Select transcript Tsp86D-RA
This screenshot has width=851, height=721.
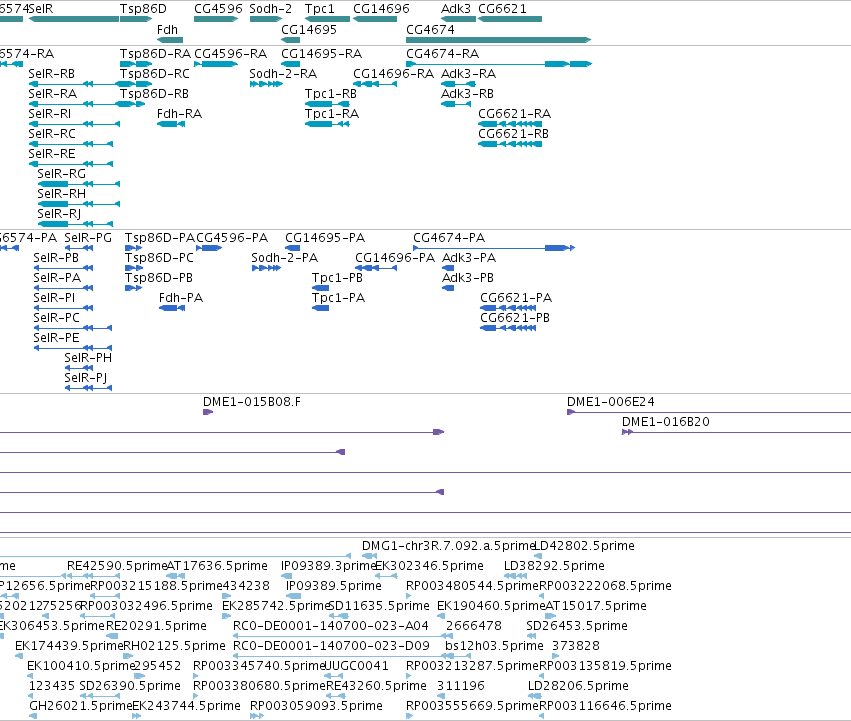(155, 54)
